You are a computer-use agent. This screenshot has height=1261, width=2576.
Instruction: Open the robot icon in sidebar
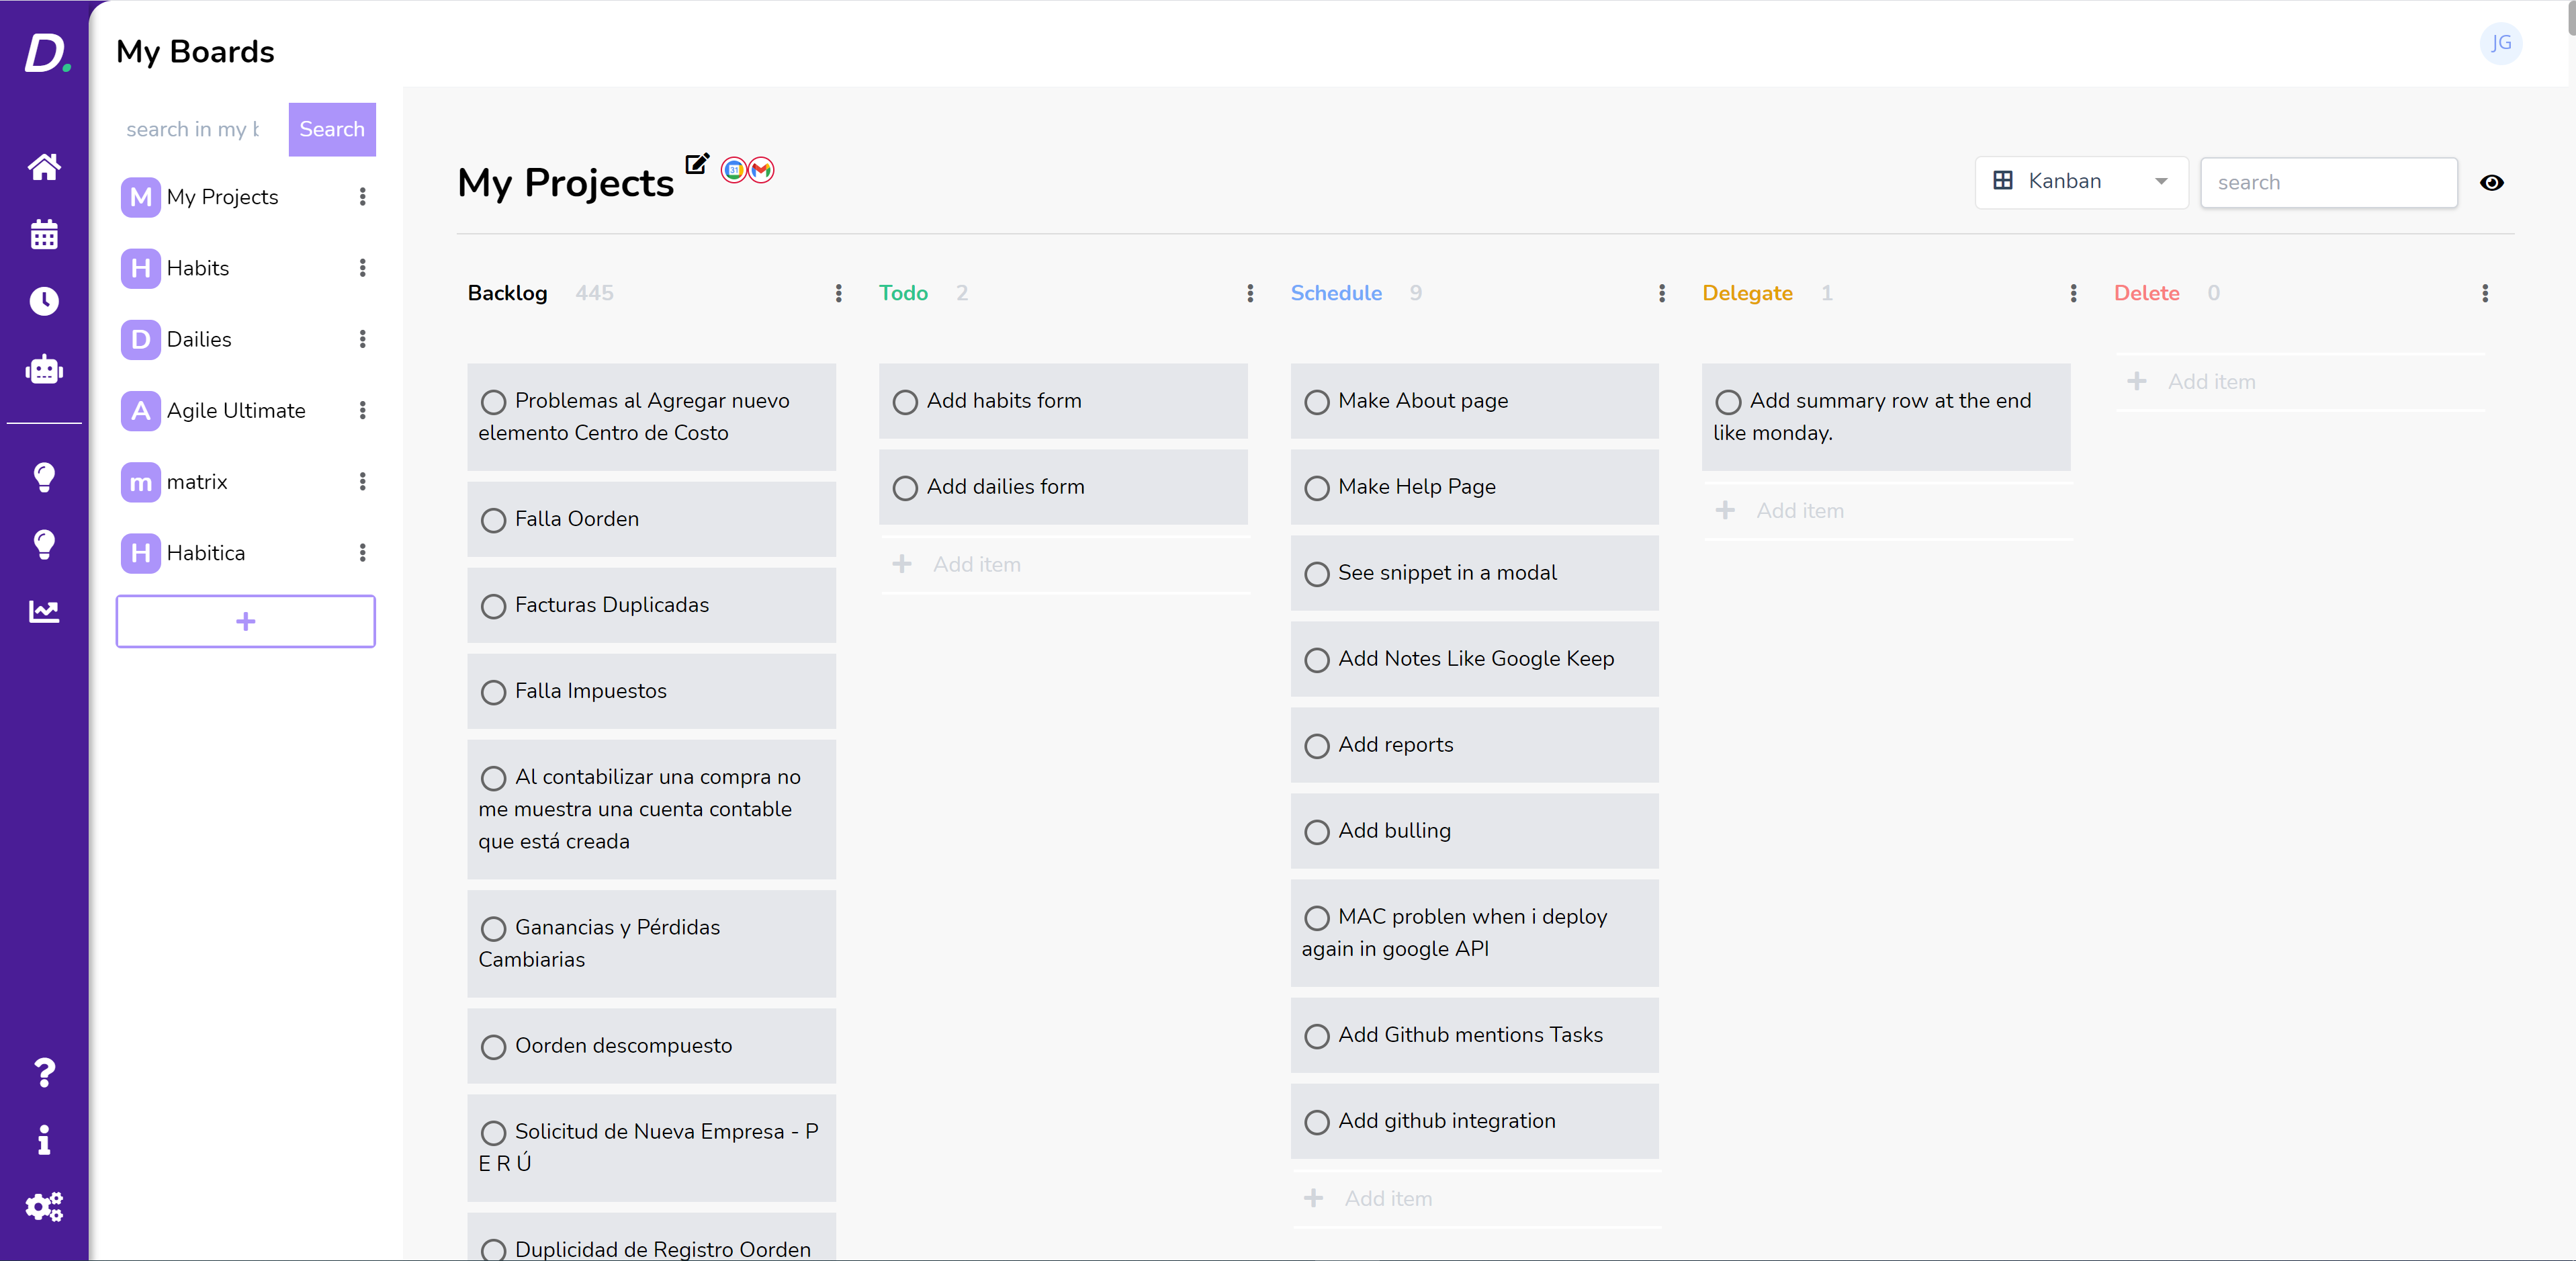click(44, 370)
